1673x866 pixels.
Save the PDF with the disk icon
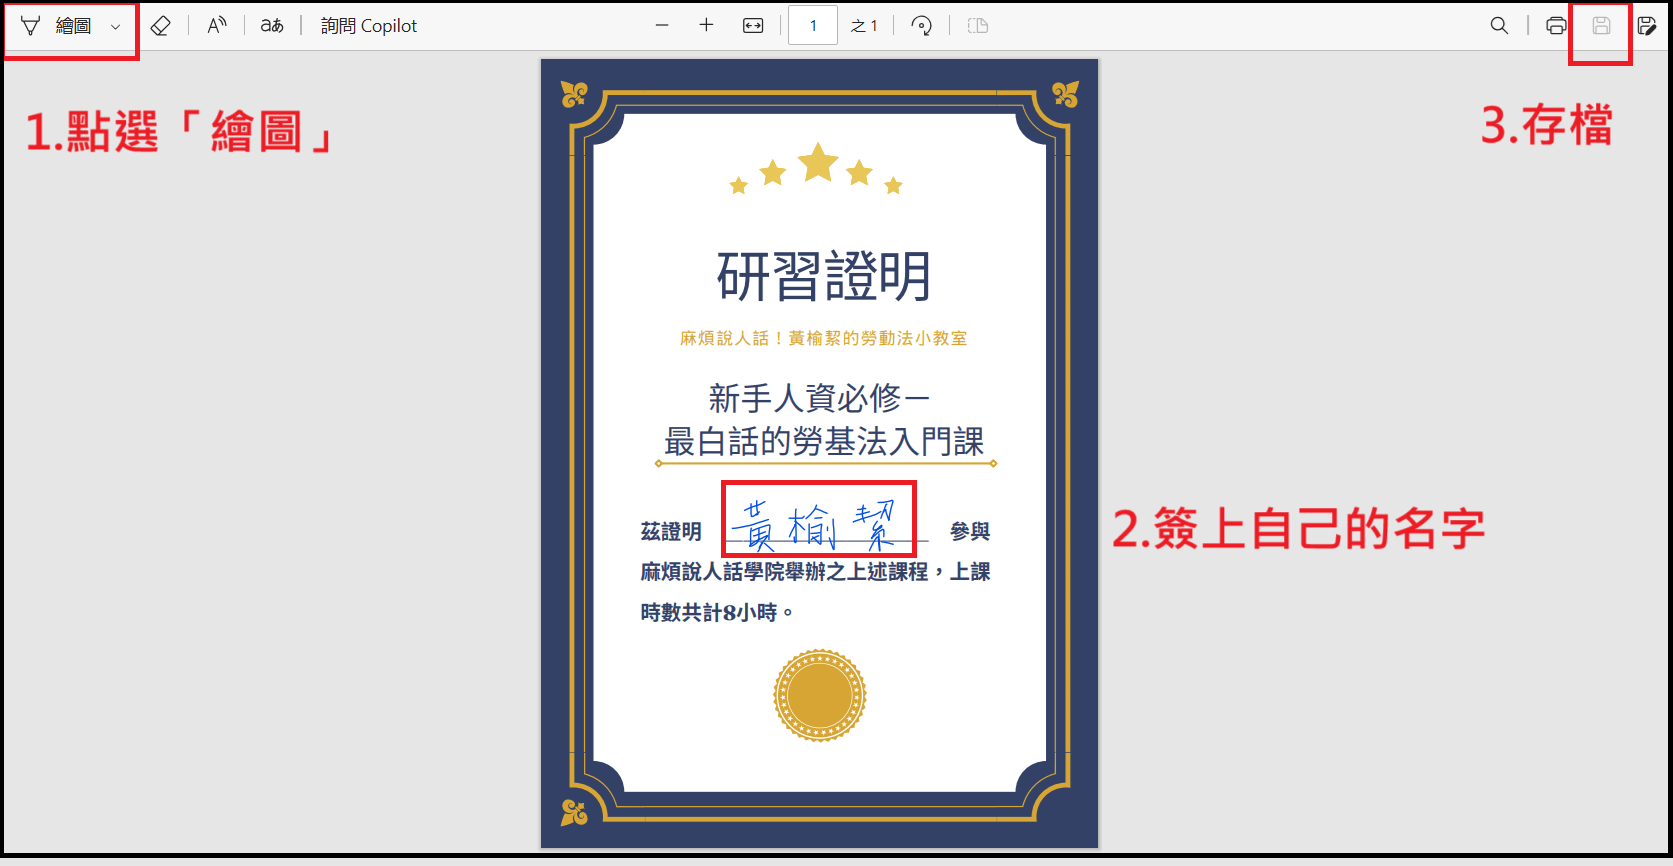tap(1601, 26)
